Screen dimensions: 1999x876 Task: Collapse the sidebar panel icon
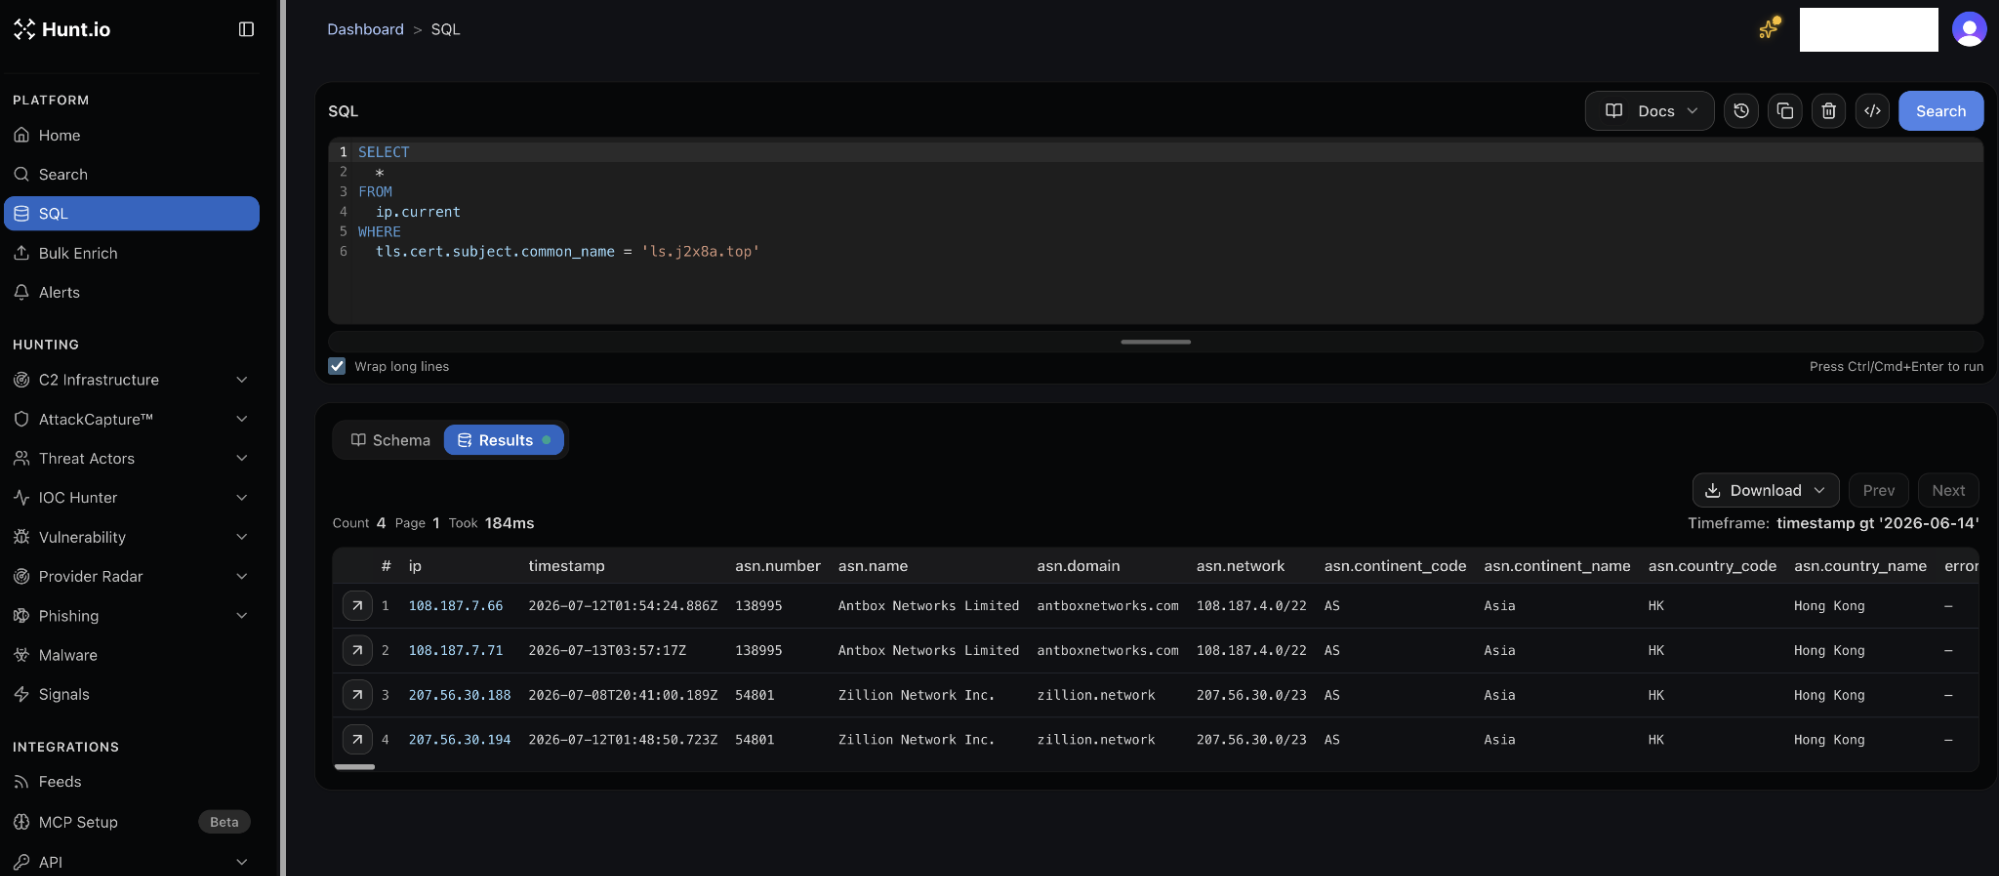[x=246, y=29]
